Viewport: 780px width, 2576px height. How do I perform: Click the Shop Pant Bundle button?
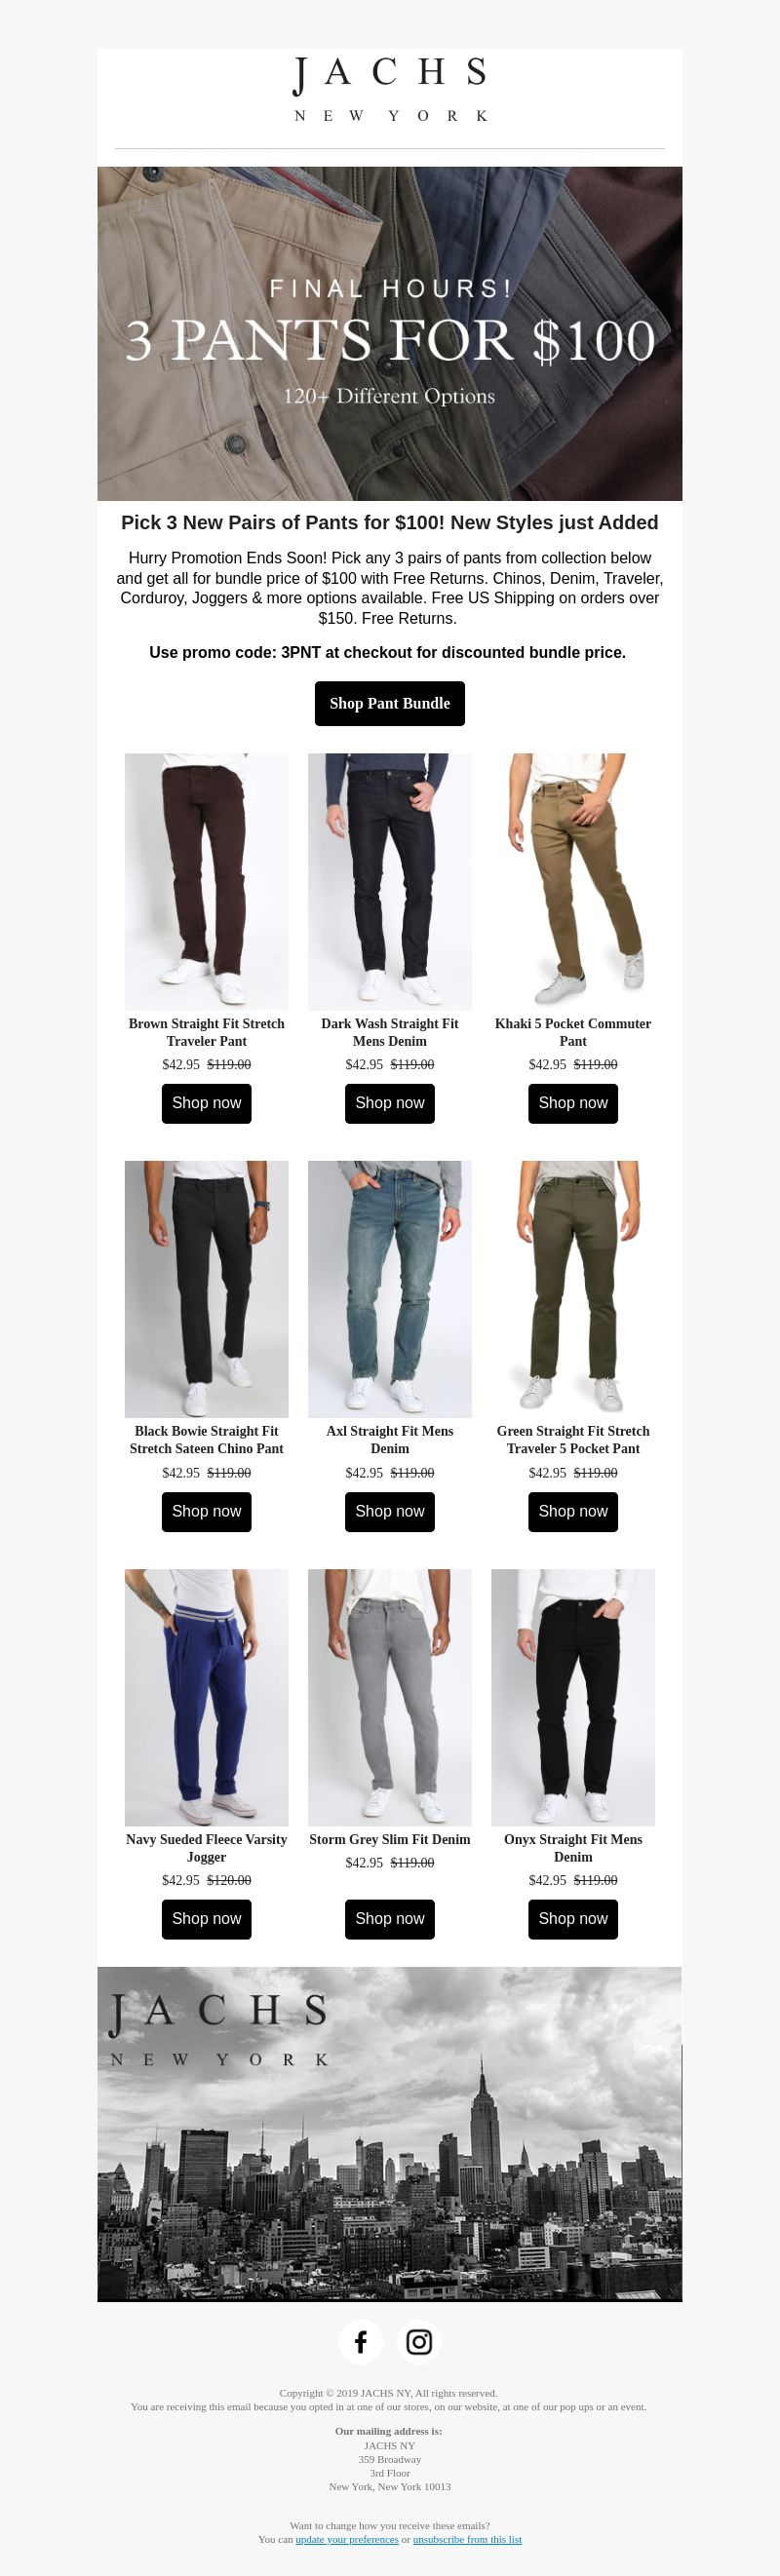(x=390, y=703)
